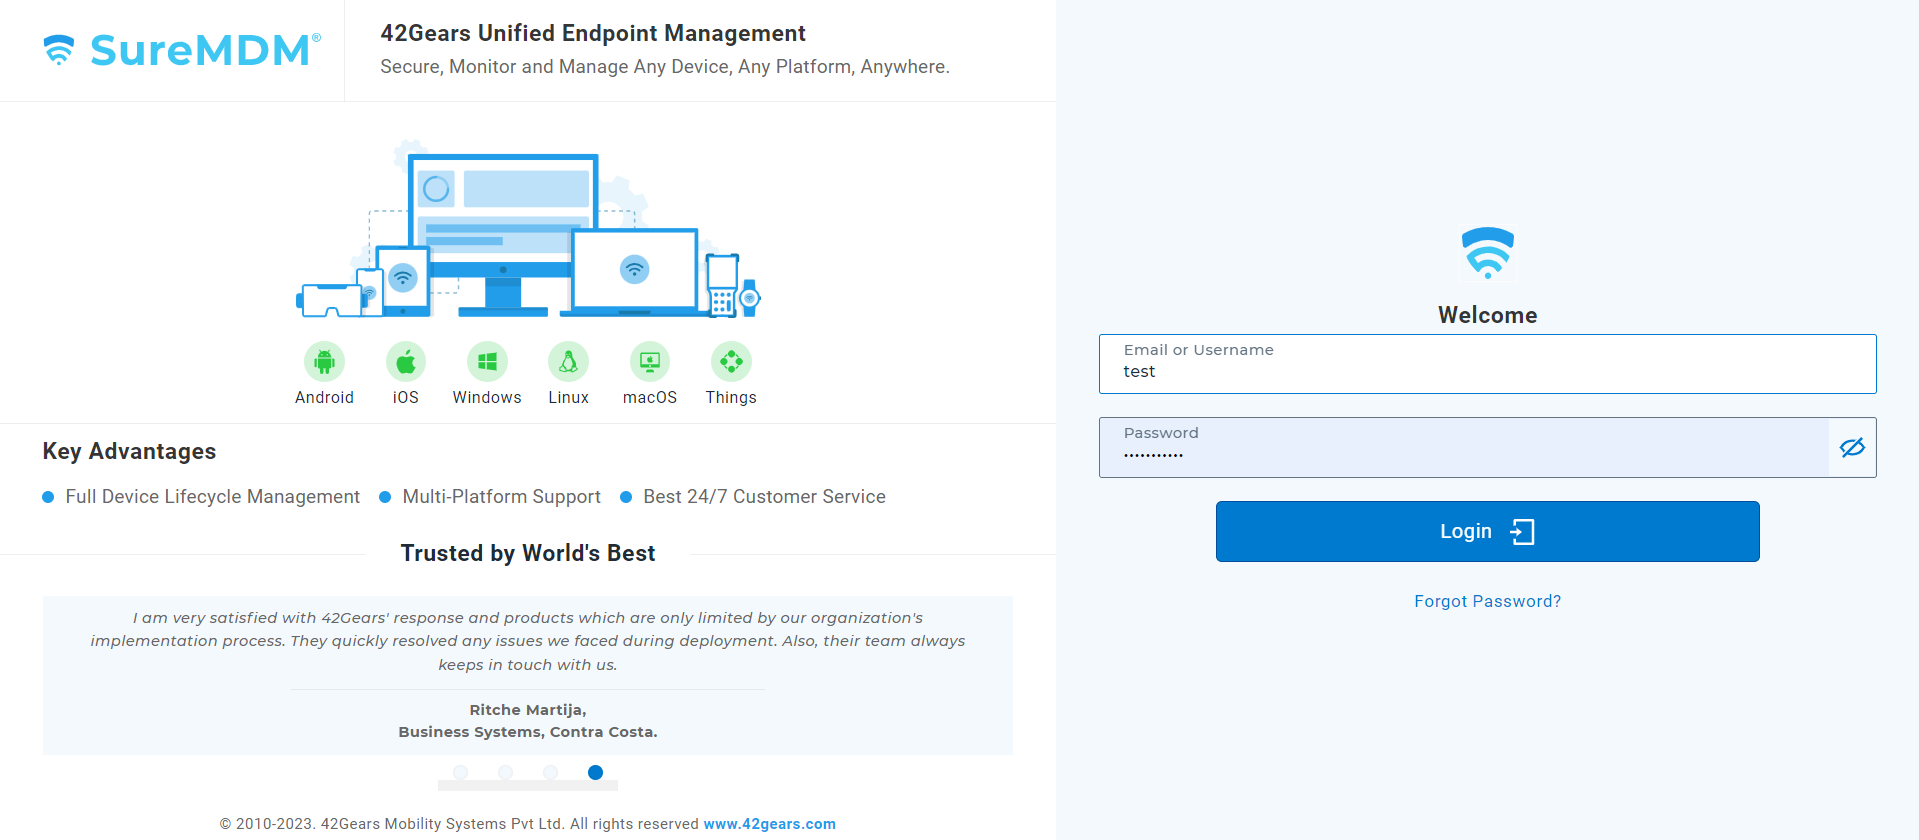Image resolution: width=1919 pixels, height=840 pixels.
Task: Click the blue Login button
Action: coord(1488,531)
